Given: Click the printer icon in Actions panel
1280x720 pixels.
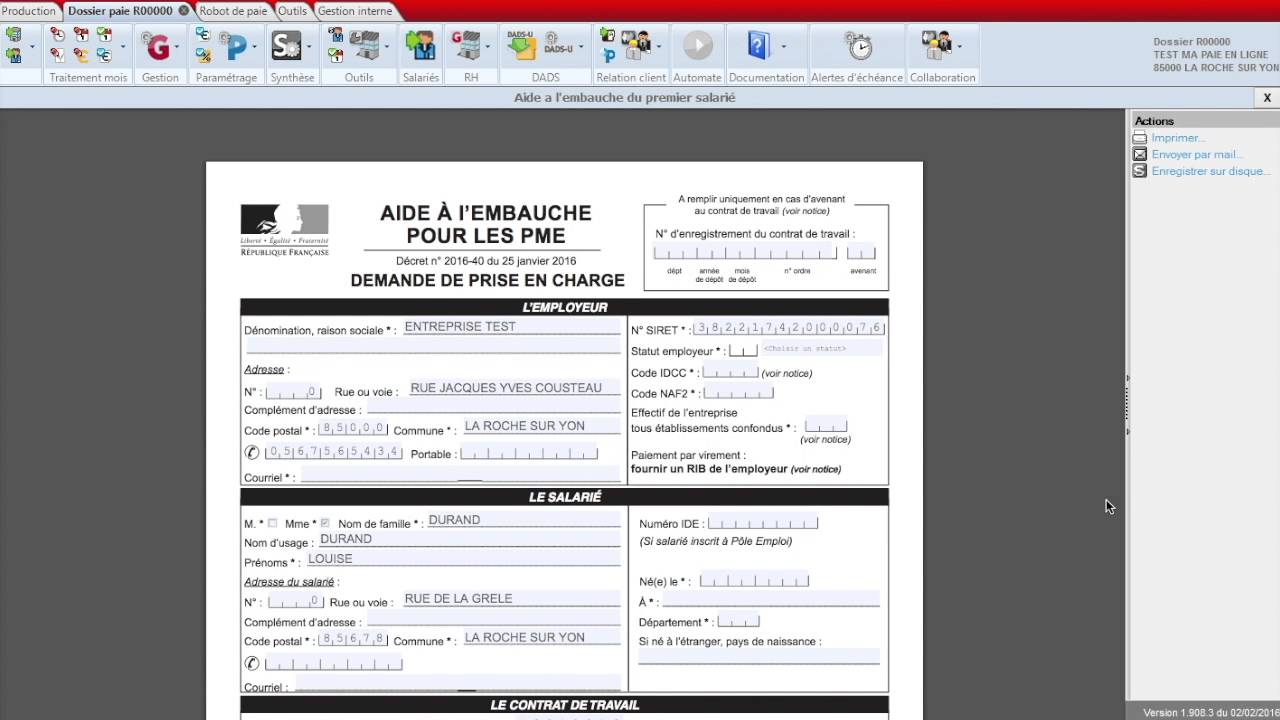Looking at the screenshot, I should (x=1139, y=138).
